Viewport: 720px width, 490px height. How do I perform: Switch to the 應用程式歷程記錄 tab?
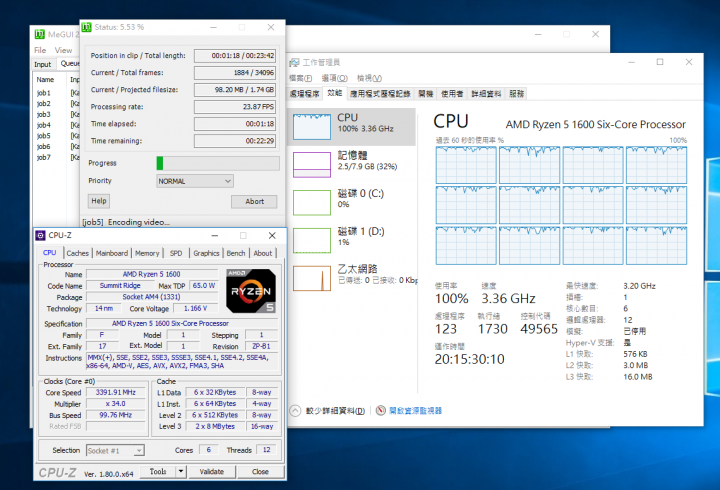pyautogui.click(x=380, y=94)
